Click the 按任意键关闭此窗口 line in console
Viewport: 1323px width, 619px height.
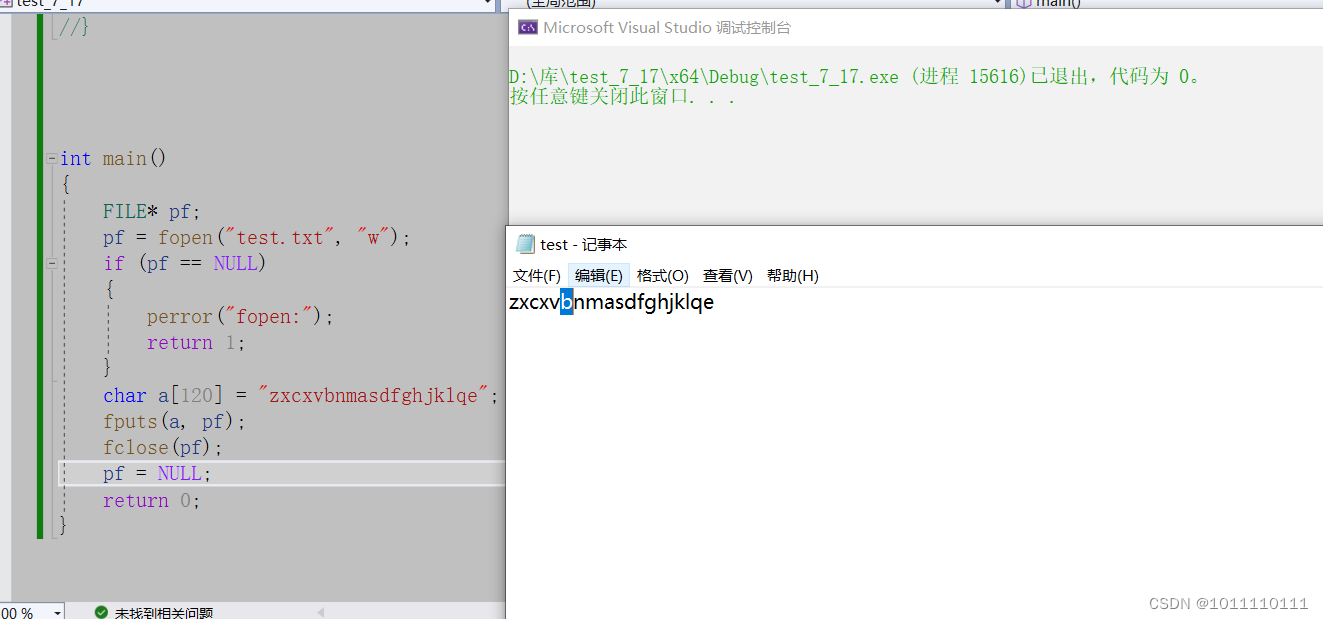[x=623, y=98]
